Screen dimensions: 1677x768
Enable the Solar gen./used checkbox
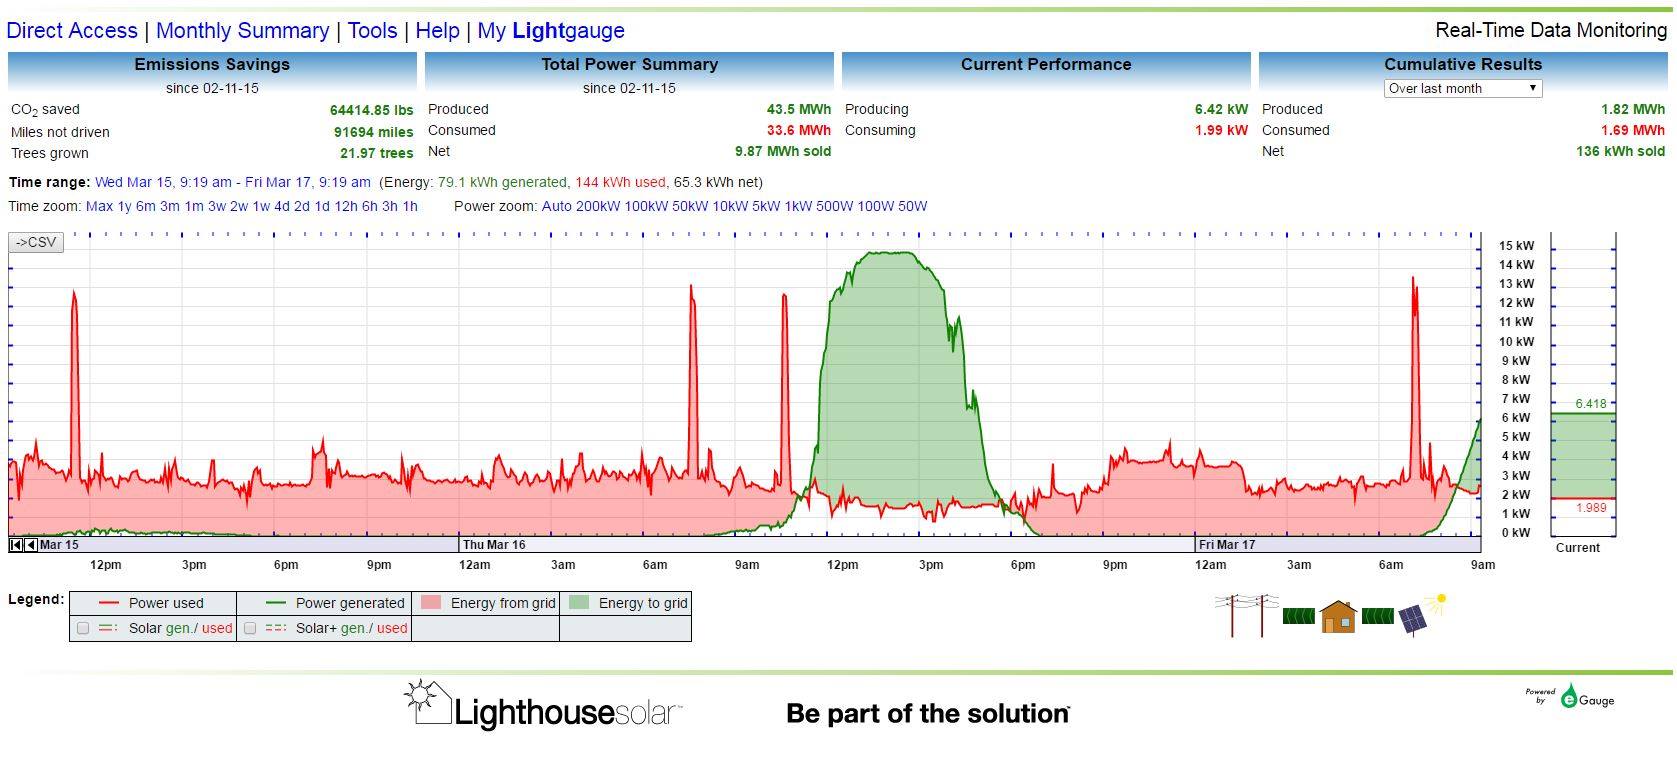(x=83, y=628)
